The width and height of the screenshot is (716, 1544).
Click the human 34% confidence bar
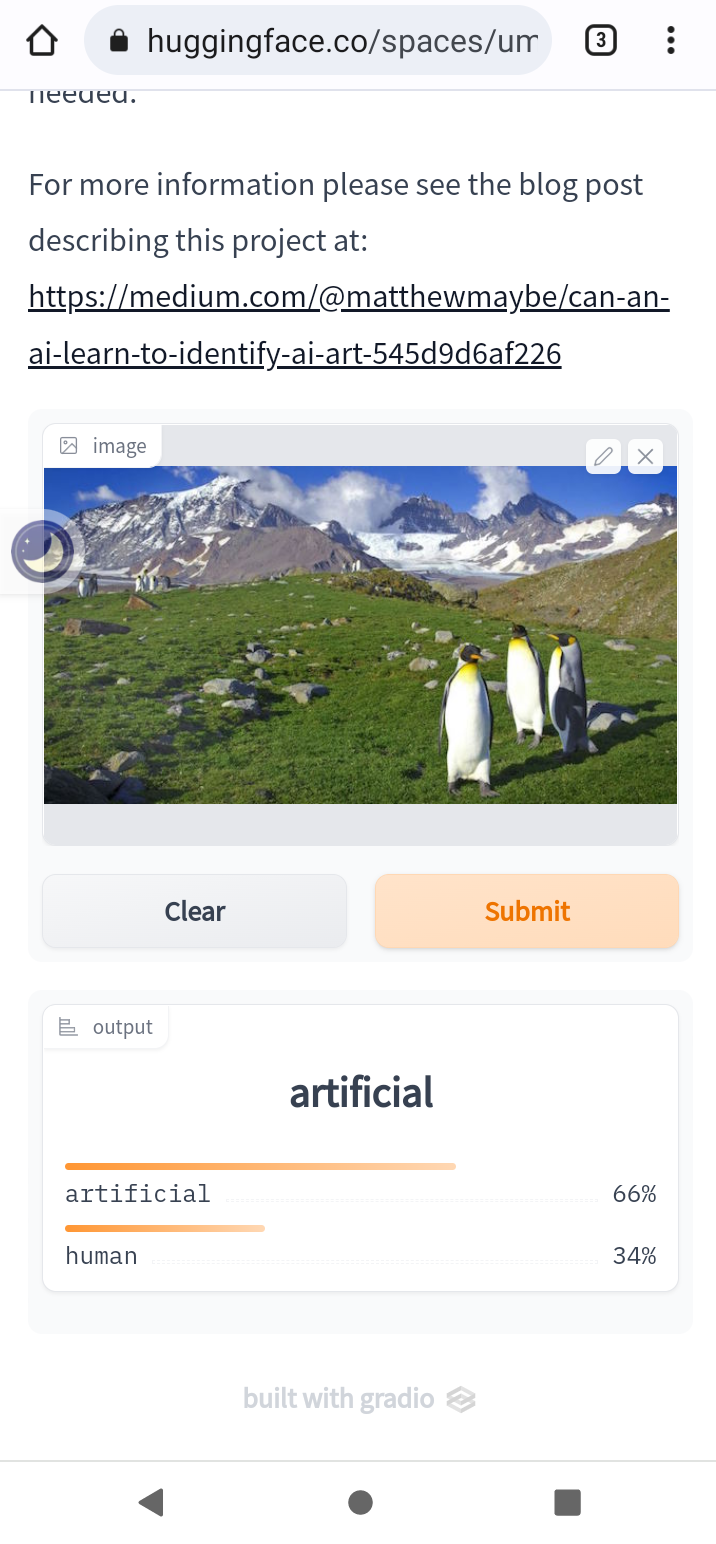pyautogui.click(x=165, y=1229)
